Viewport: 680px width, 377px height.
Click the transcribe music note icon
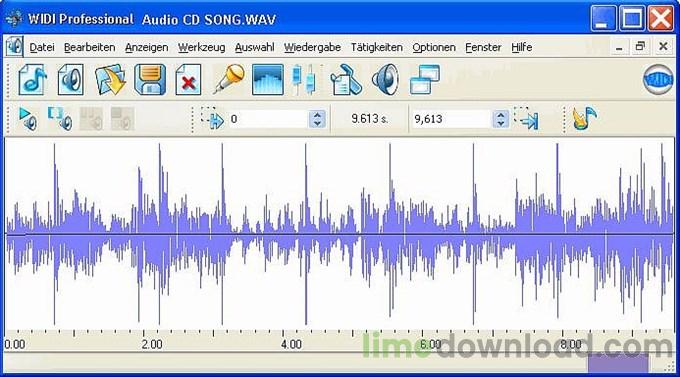point(584,119)
